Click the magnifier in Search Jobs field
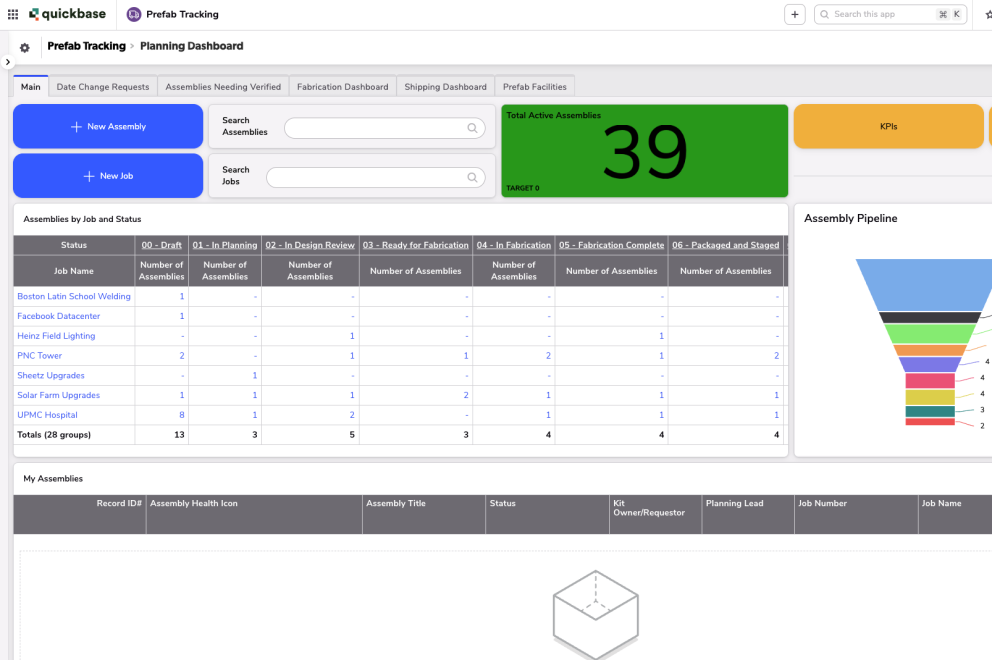 tap(471, 177)
